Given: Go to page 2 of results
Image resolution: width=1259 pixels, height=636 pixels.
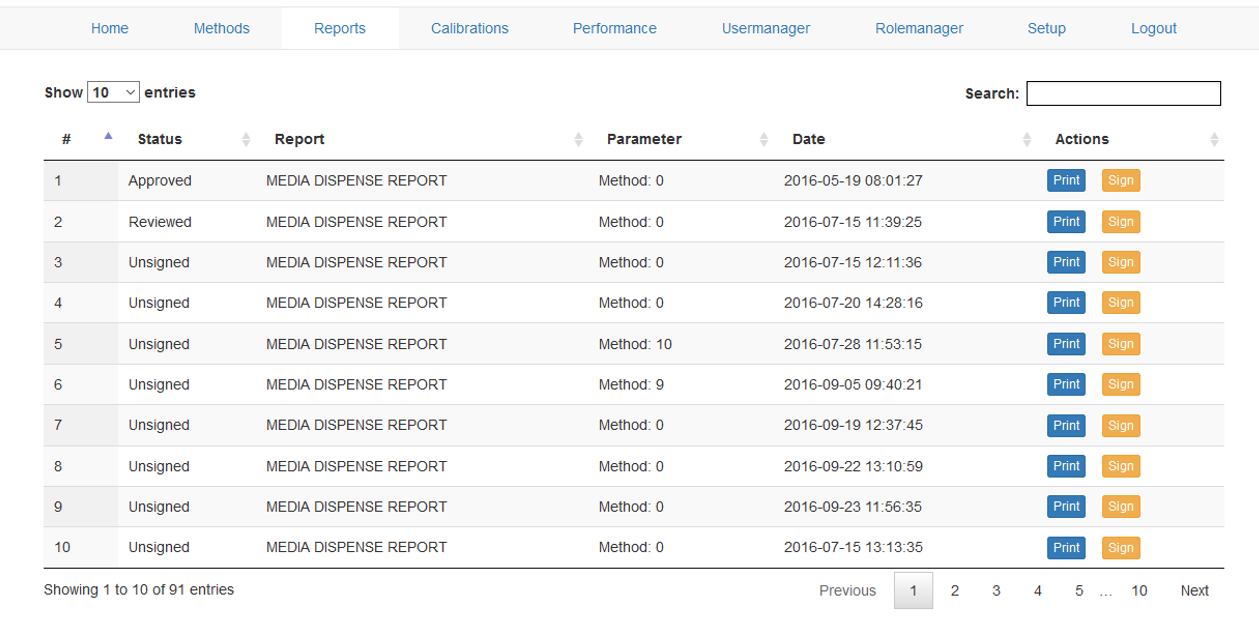Looking at the screenshot, I should [954, 591].
